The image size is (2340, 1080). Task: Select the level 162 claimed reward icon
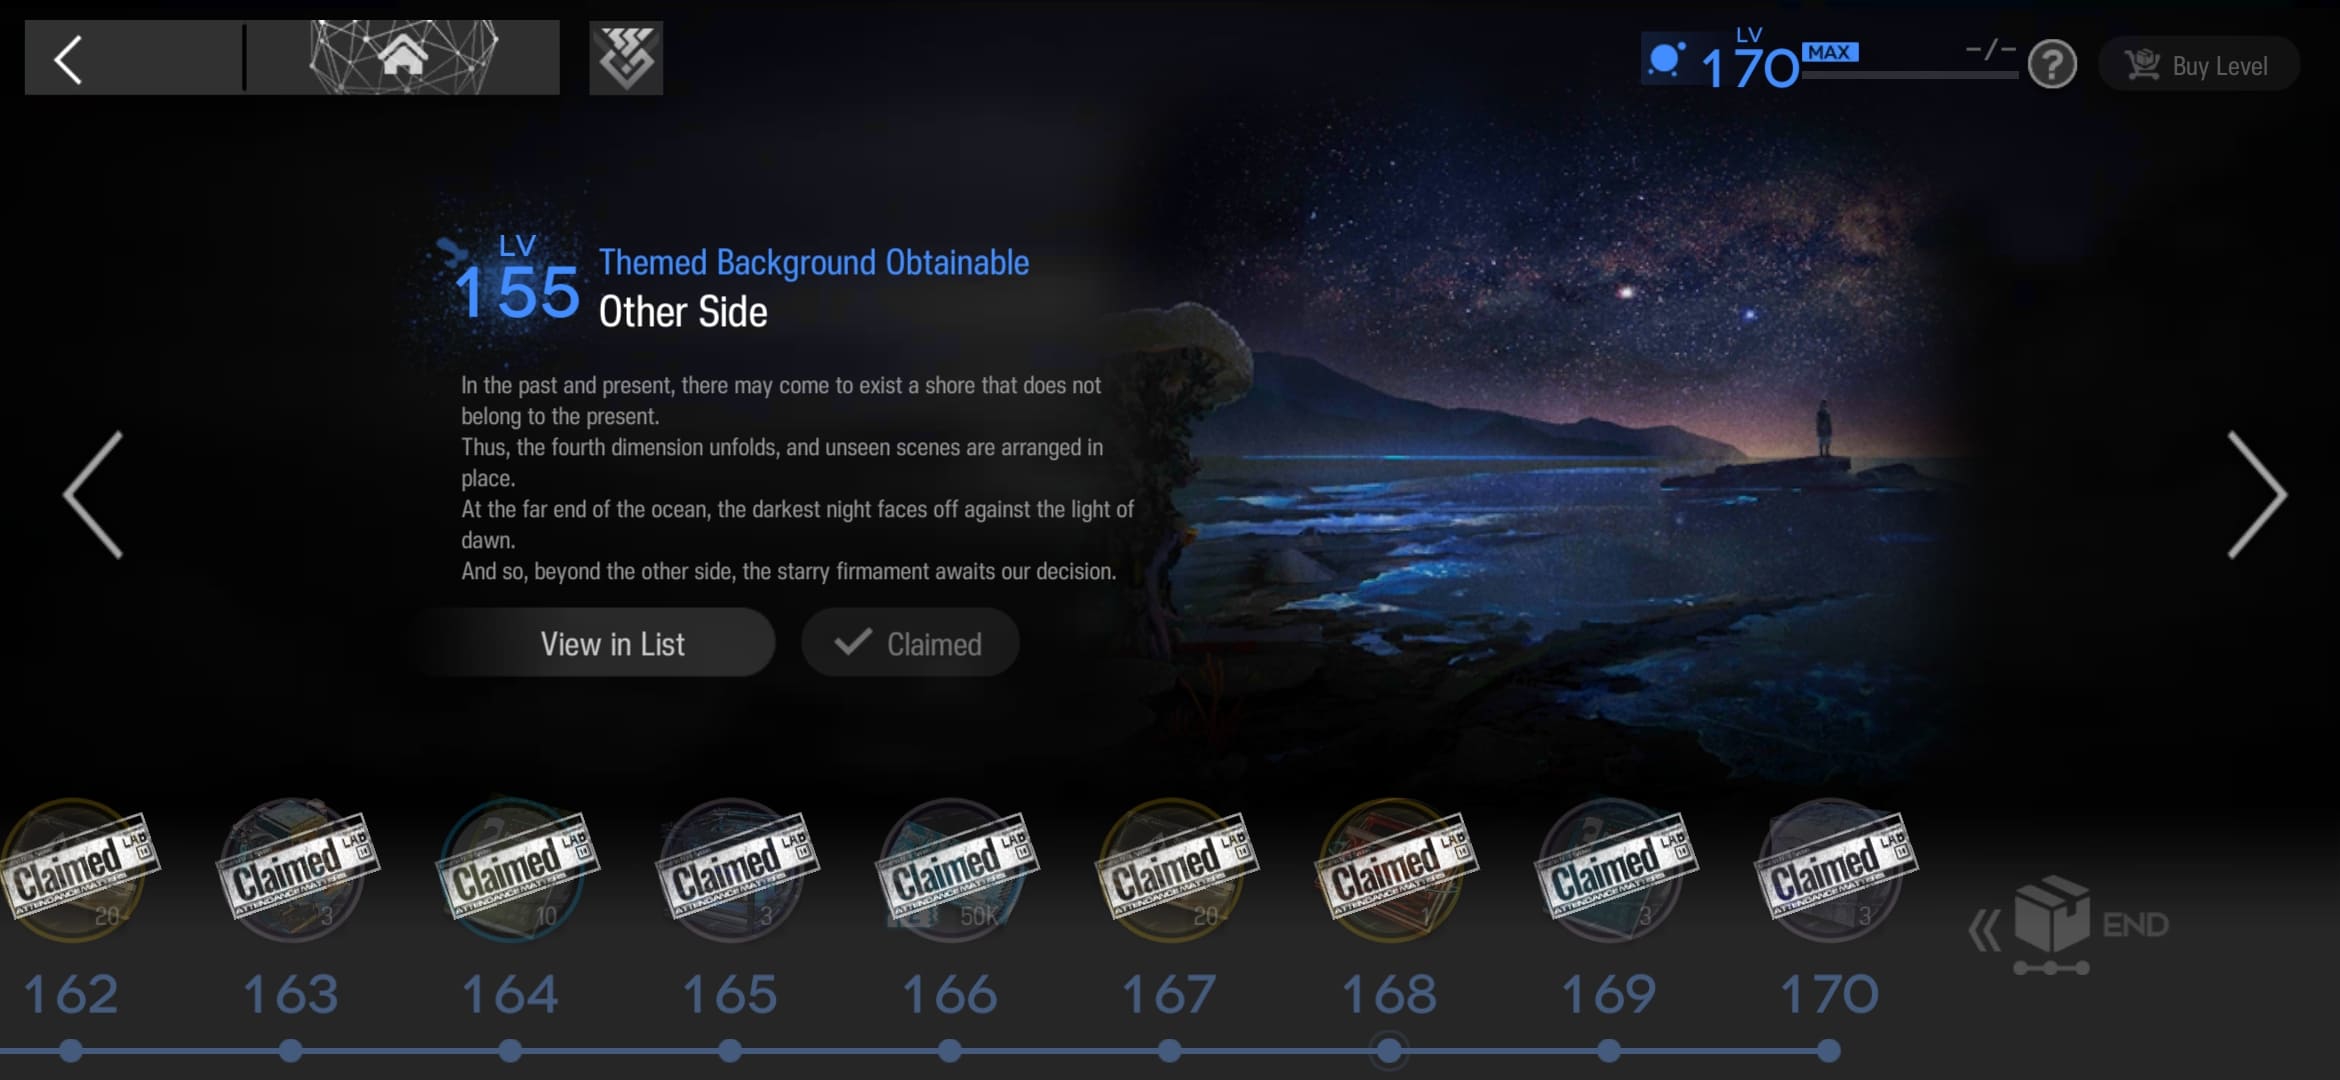[72, 870]
